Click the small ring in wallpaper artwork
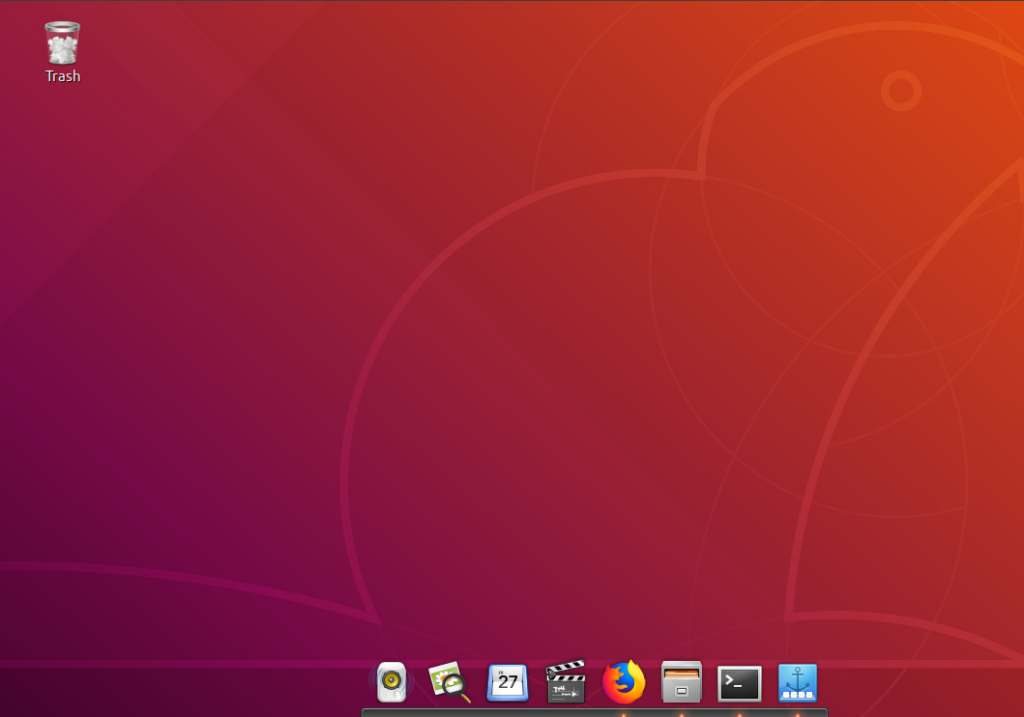This screenshot has height=717, width=1024. [901, 91]
